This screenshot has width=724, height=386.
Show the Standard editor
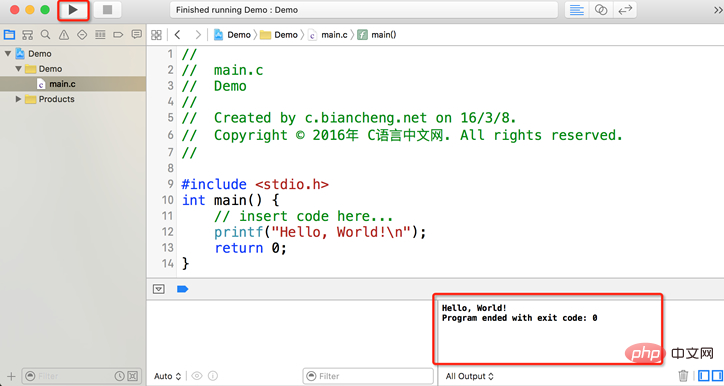pos(576,10)
